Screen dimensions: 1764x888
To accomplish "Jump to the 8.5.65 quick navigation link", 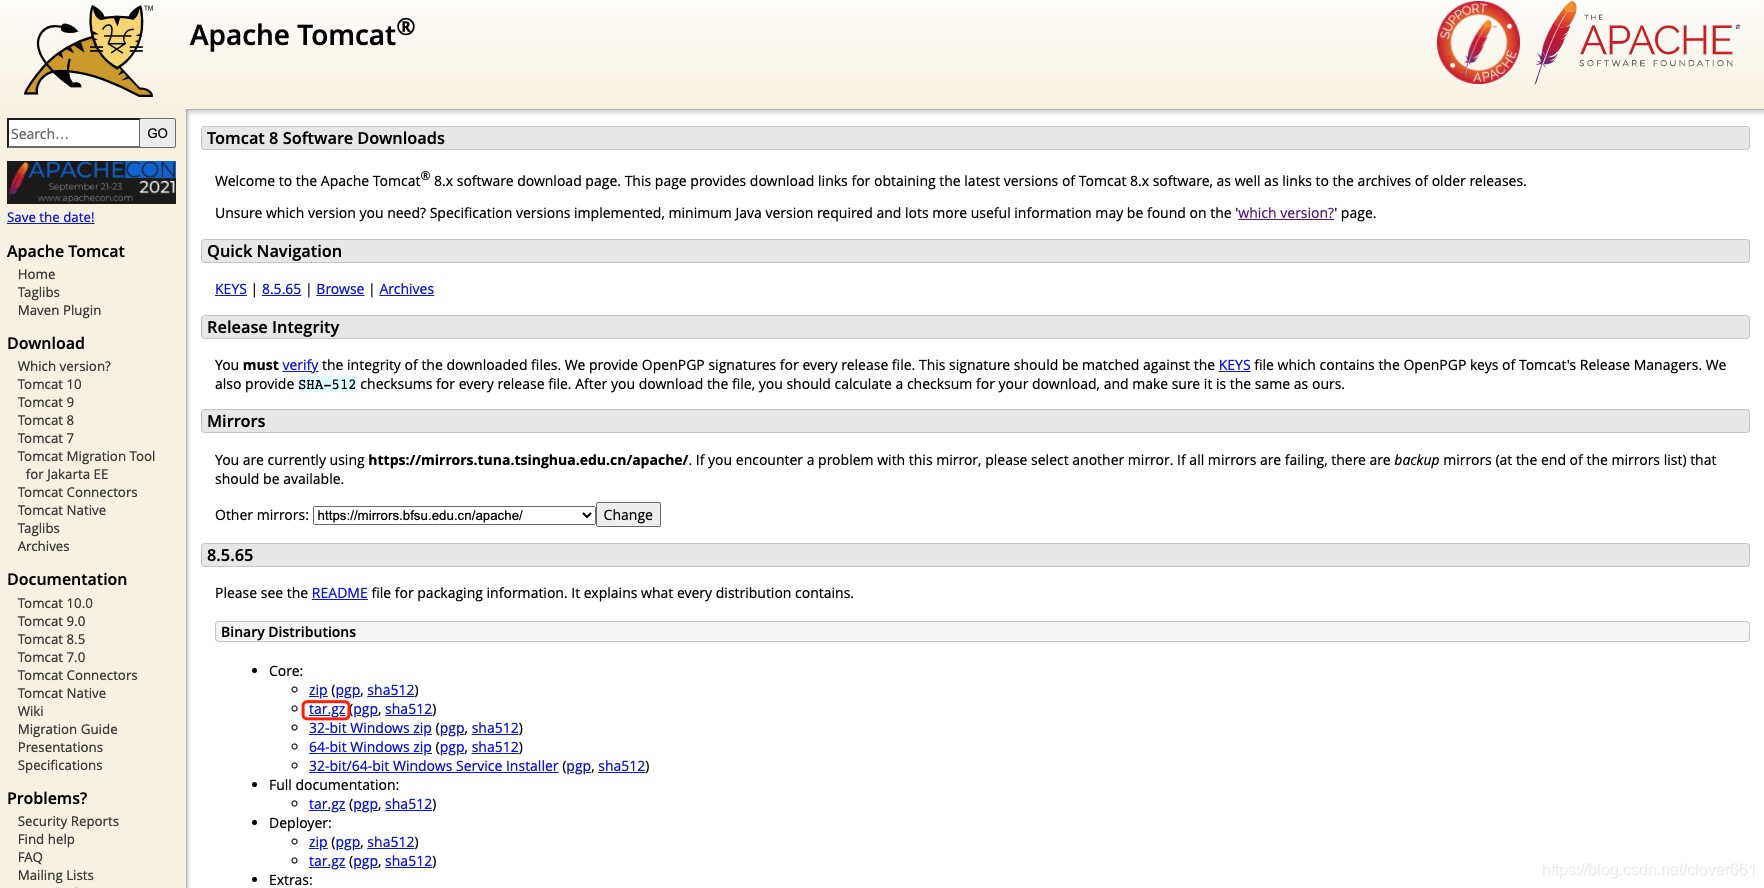I will (x=281, y=289).
